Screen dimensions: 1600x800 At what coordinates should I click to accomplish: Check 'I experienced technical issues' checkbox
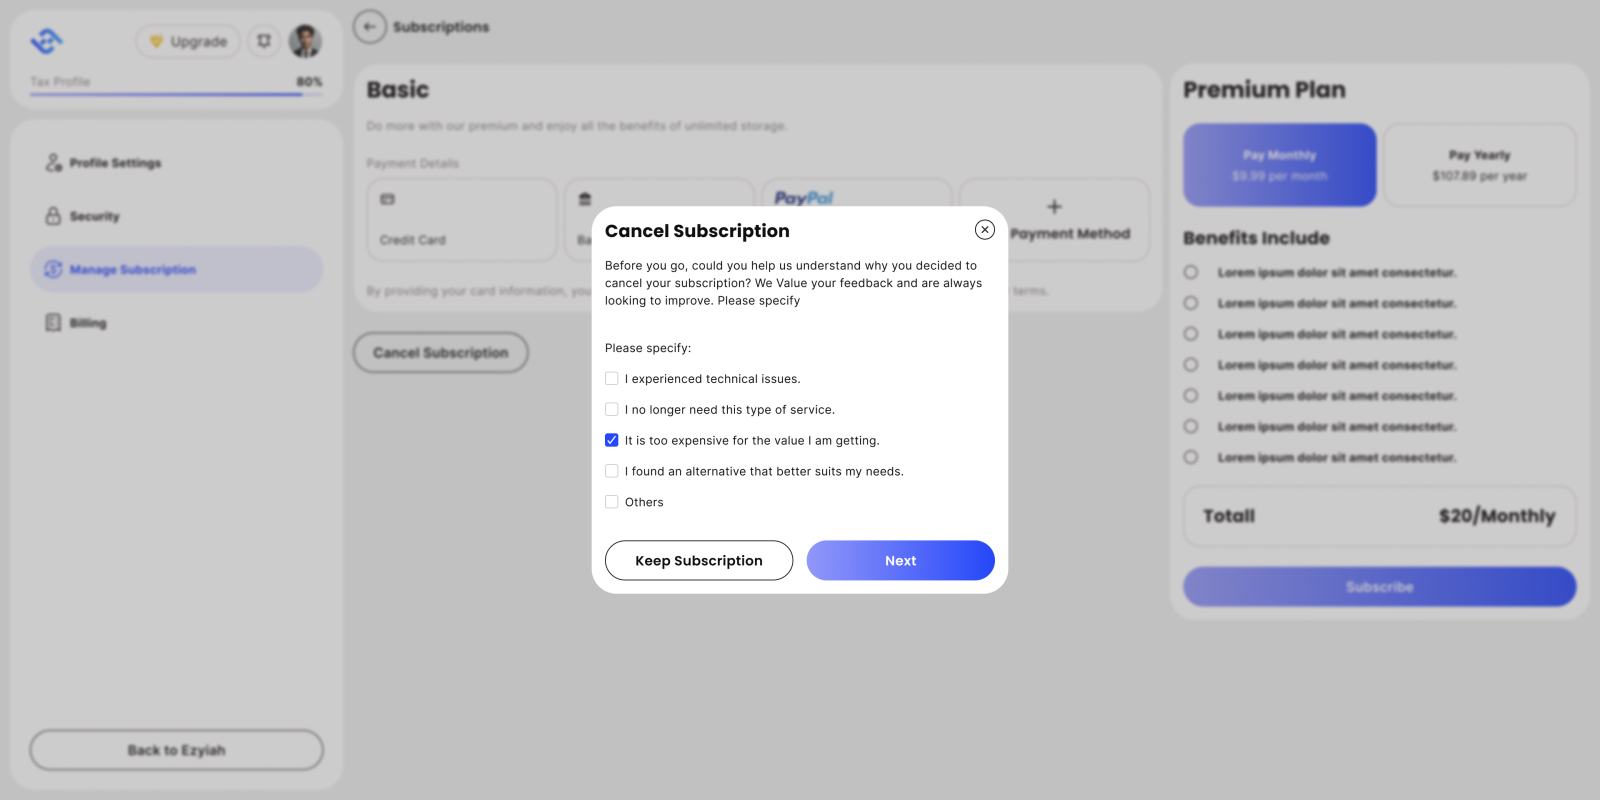[x=612, y=379]
